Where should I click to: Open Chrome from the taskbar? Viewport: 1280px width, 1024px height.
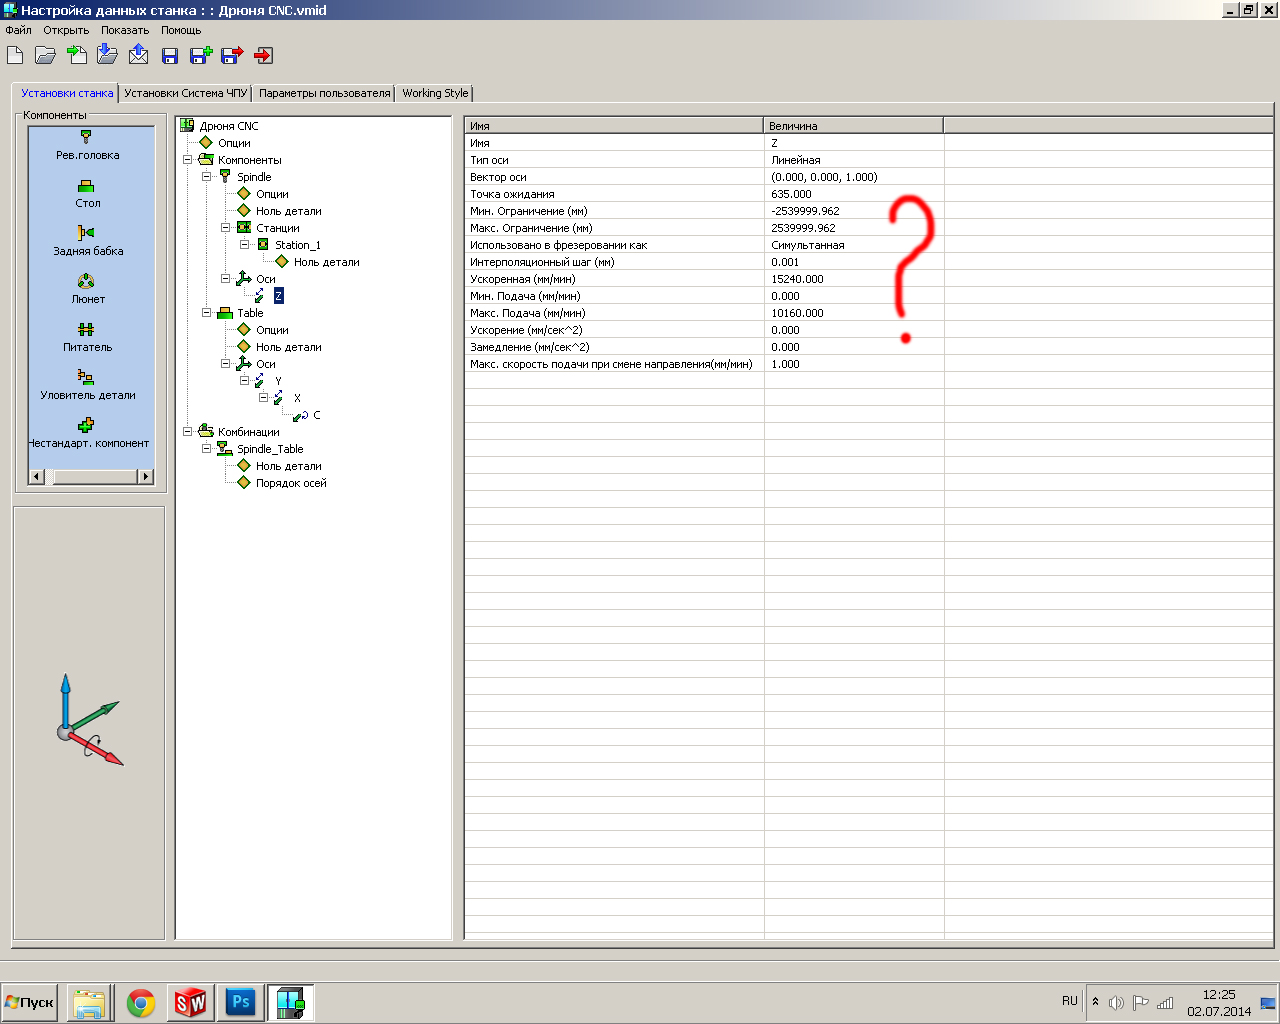pyautogui.click(x=141, y=1003)
